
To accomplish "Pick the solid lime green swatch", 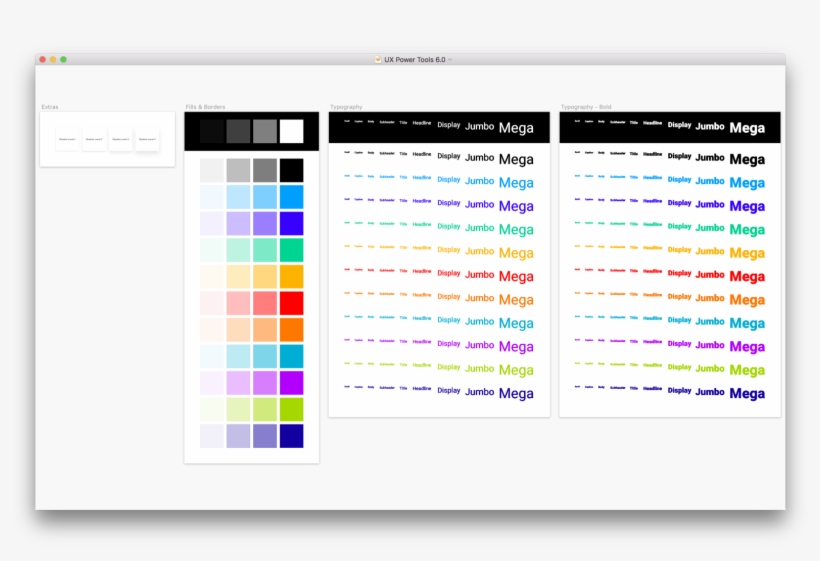I will click(291, 409).
